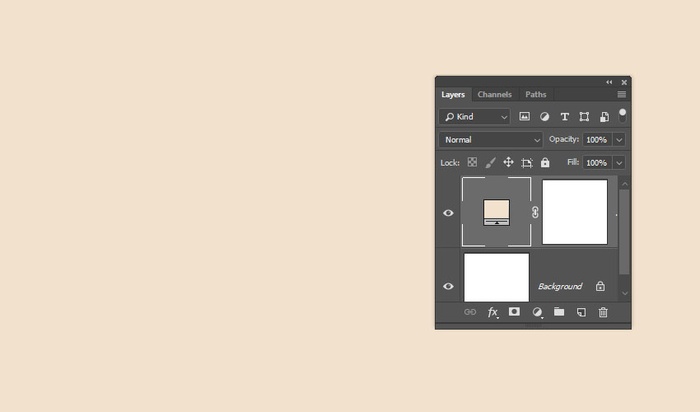Click the Background layer lock icon

coord(600,286)
